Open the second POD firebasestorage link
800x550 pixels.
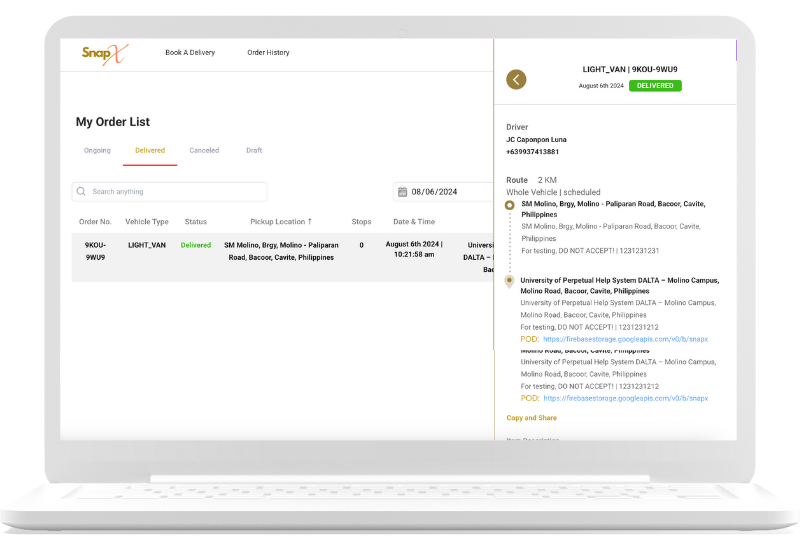tap(626, 398)
